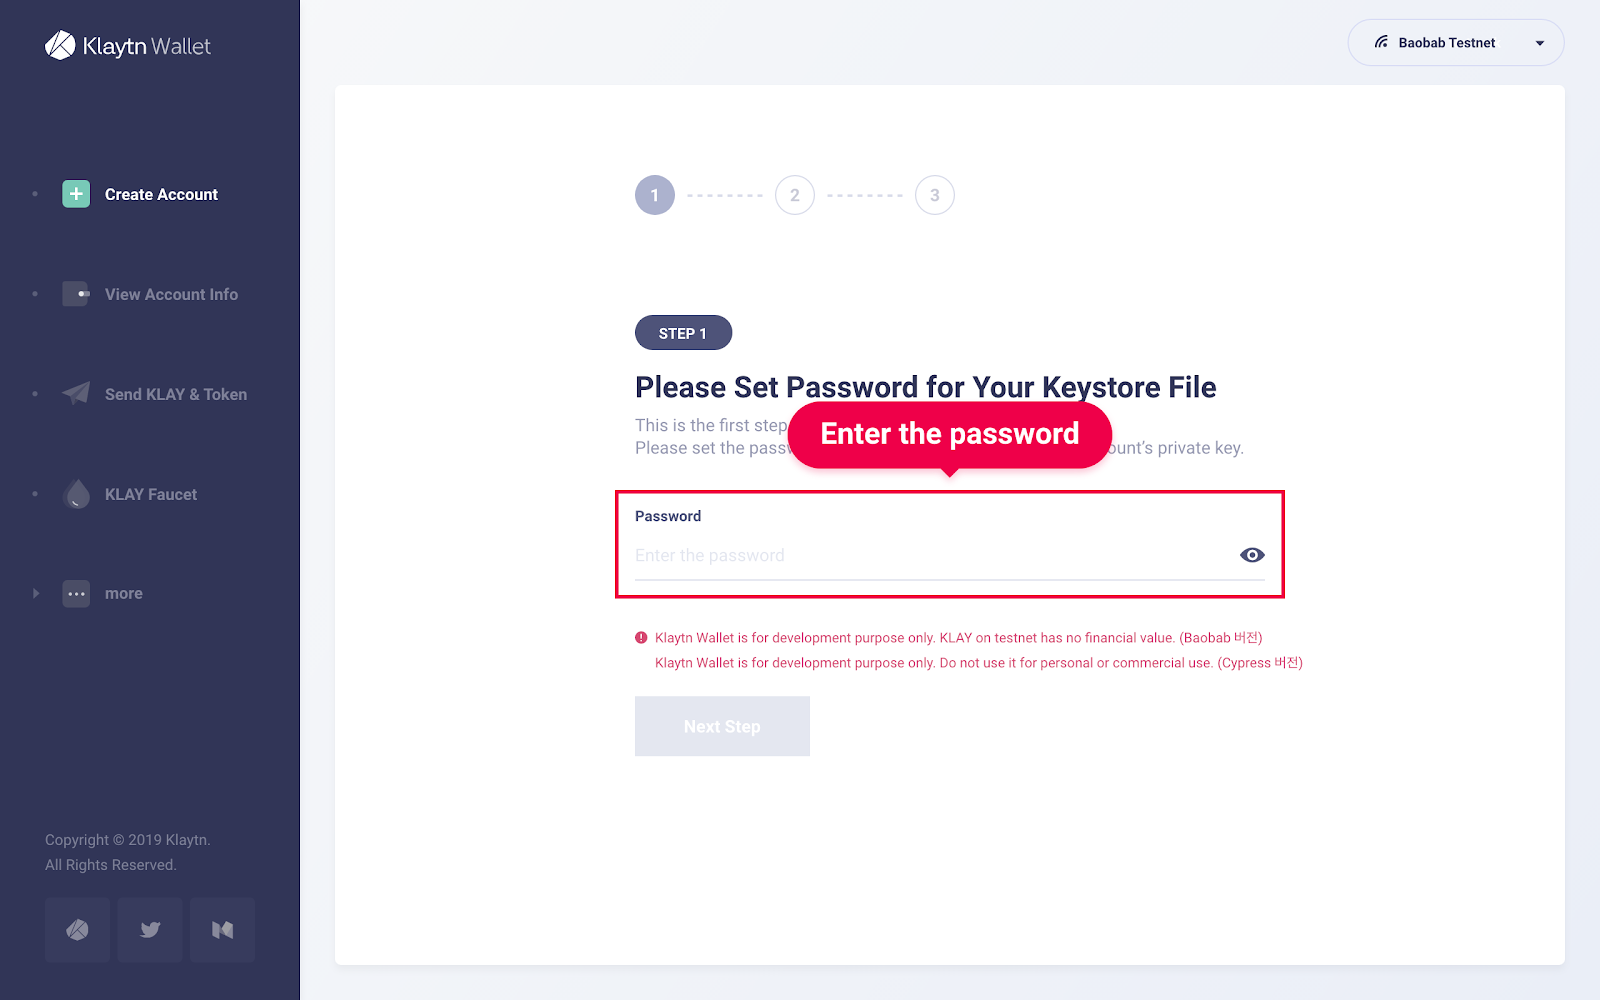Viewport: 1600px width, 1000px height.
Task: Click the View Account Info card icon
Action: tap(75, 294)
